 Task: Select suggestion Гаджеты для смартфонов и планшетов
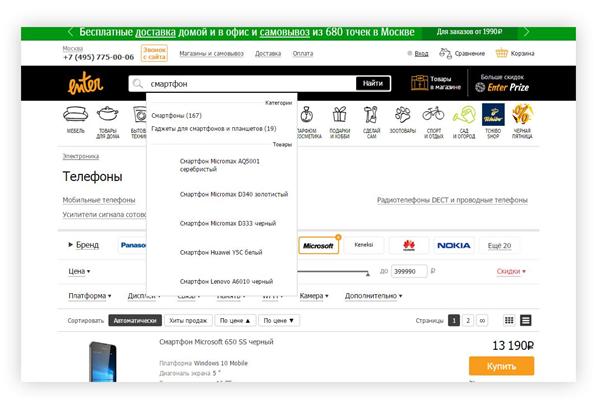coord(214,128)
